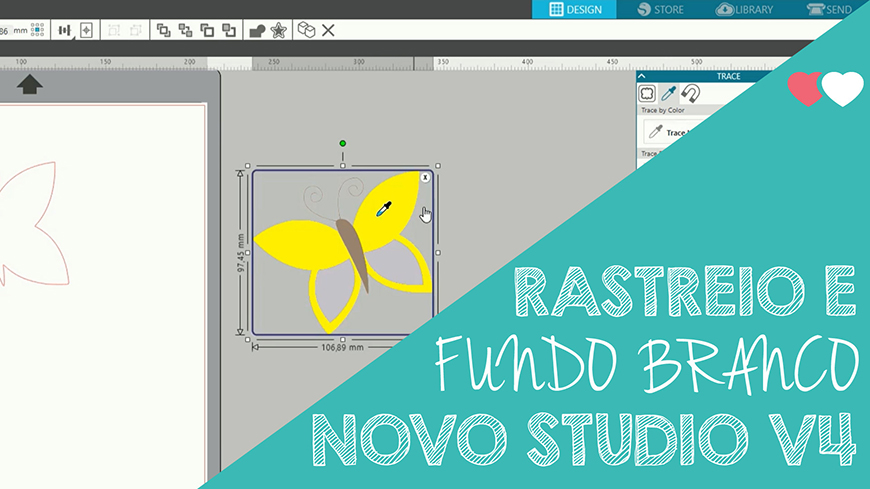This screenshot has height=489, width=870.
Task: Click the 3D cubes icon in toolbar
Action: point(306,30)
